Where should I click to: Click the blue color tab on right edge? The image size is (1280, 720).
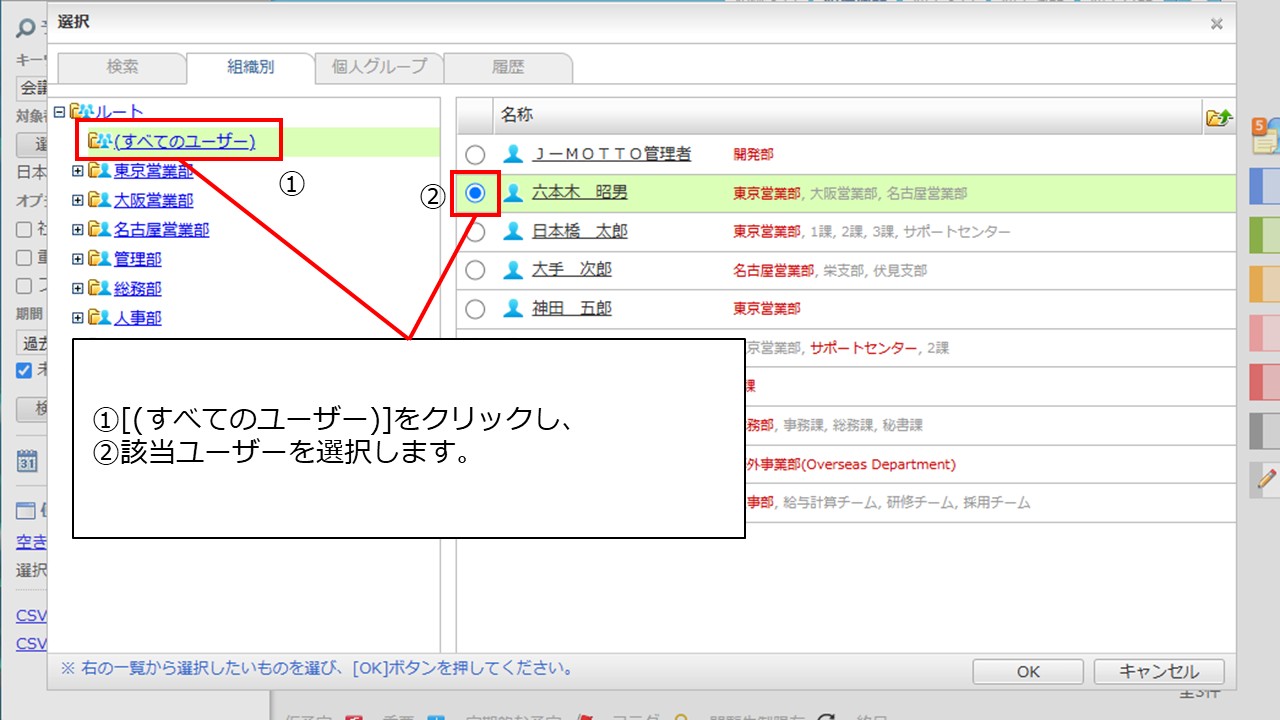[x=1266, y=187]
